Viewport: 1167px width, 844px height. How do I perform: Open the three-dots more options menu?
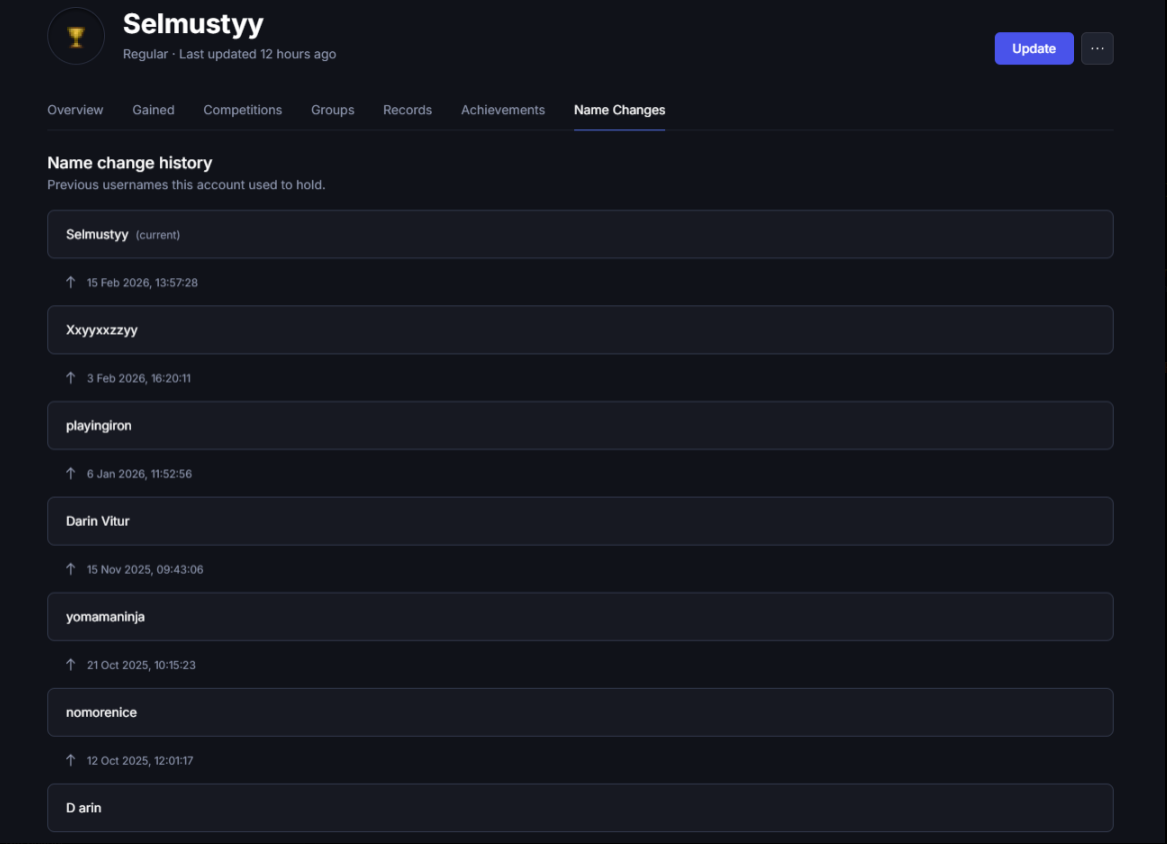click(1097, 48)
